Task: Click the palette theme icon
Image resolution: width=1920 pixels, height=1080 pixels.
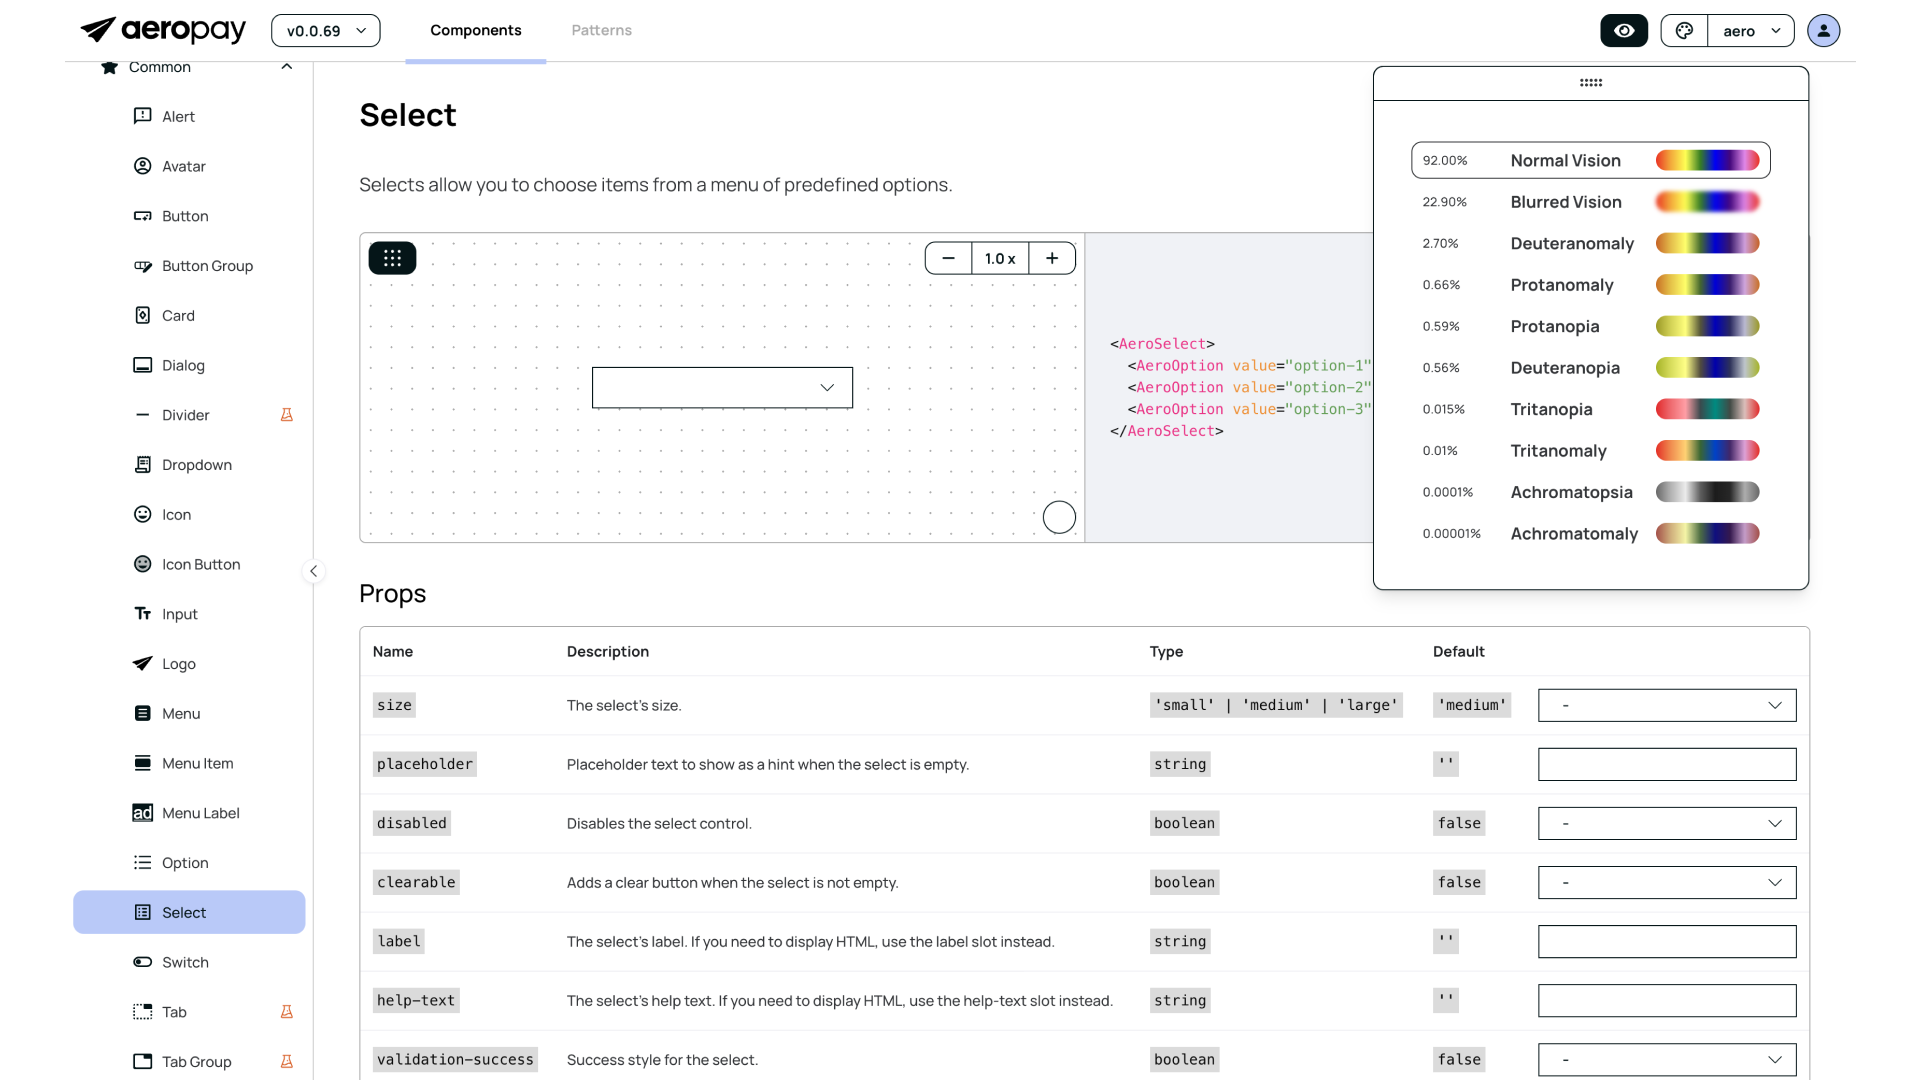Action: (1684, 31)
